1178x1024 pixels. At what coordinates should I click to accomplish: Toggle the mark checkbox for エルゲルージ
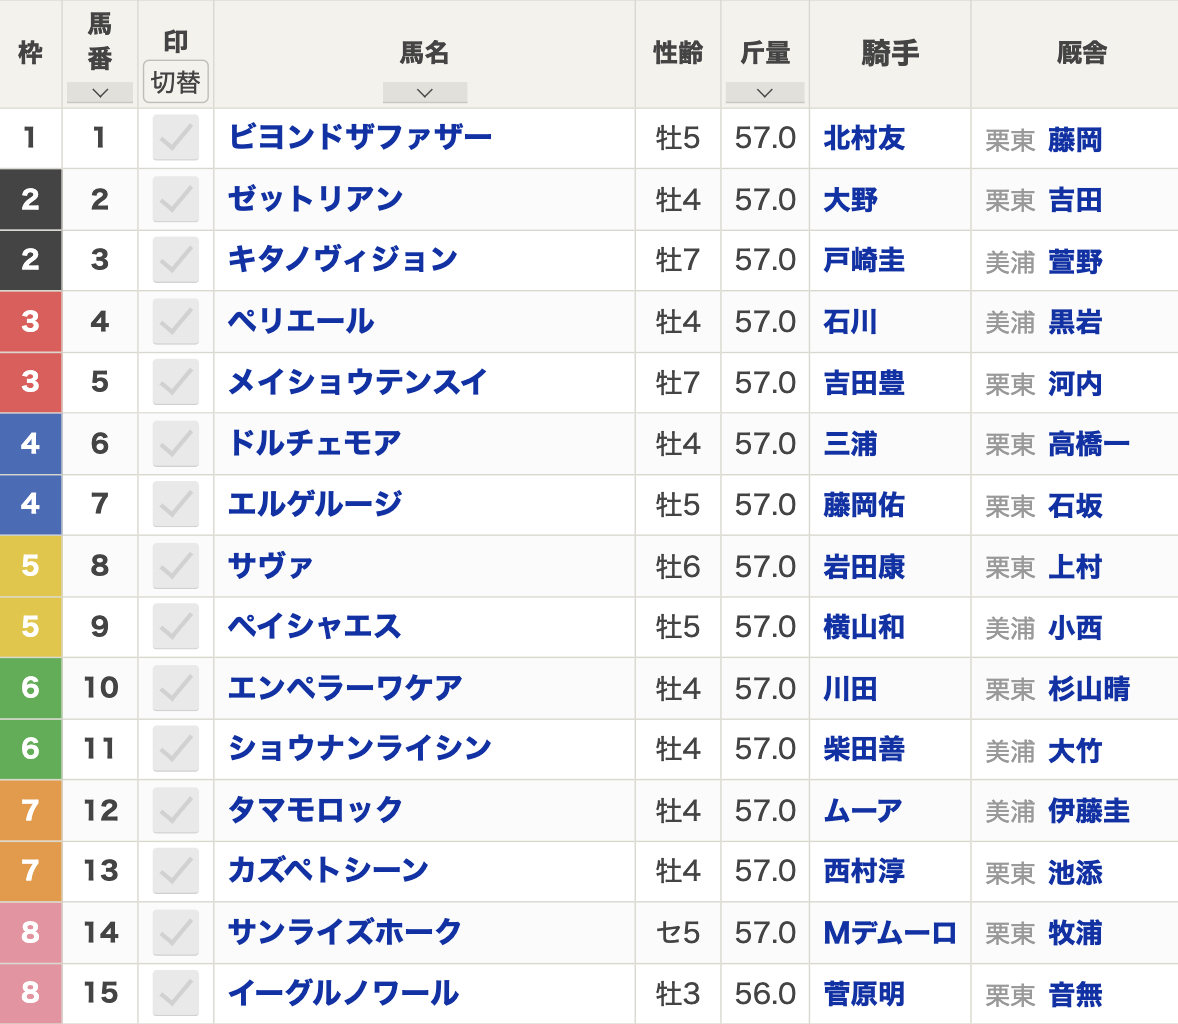[176, 504]
